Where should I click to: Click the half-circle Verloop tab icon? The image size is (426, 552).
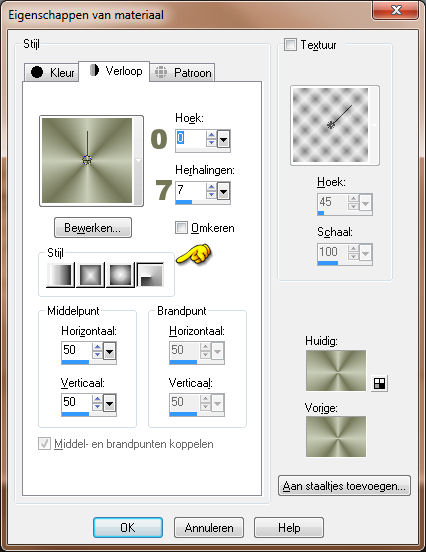tap(94, 70)
